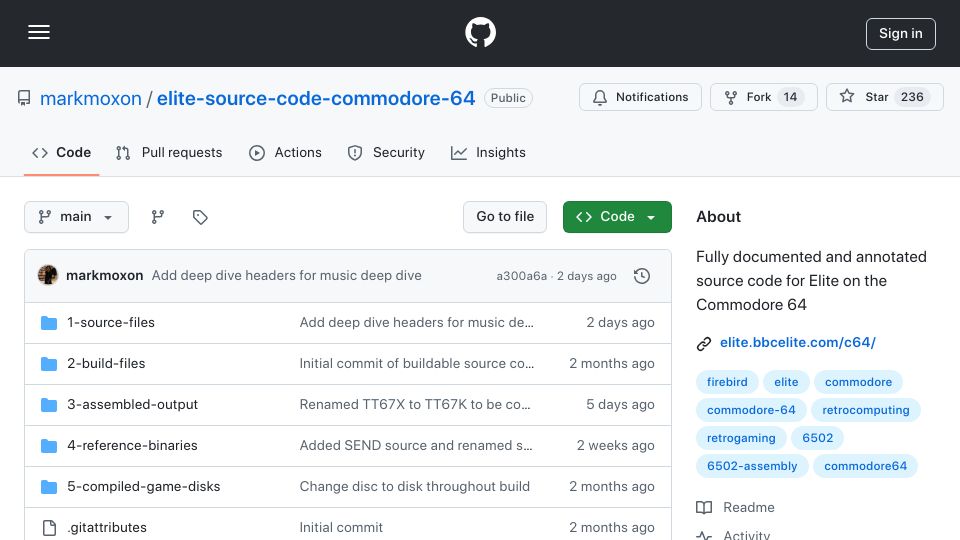
Task: Open the elite.bbcelite.com/c64/ website link
Action: click(x=798, y=343)
